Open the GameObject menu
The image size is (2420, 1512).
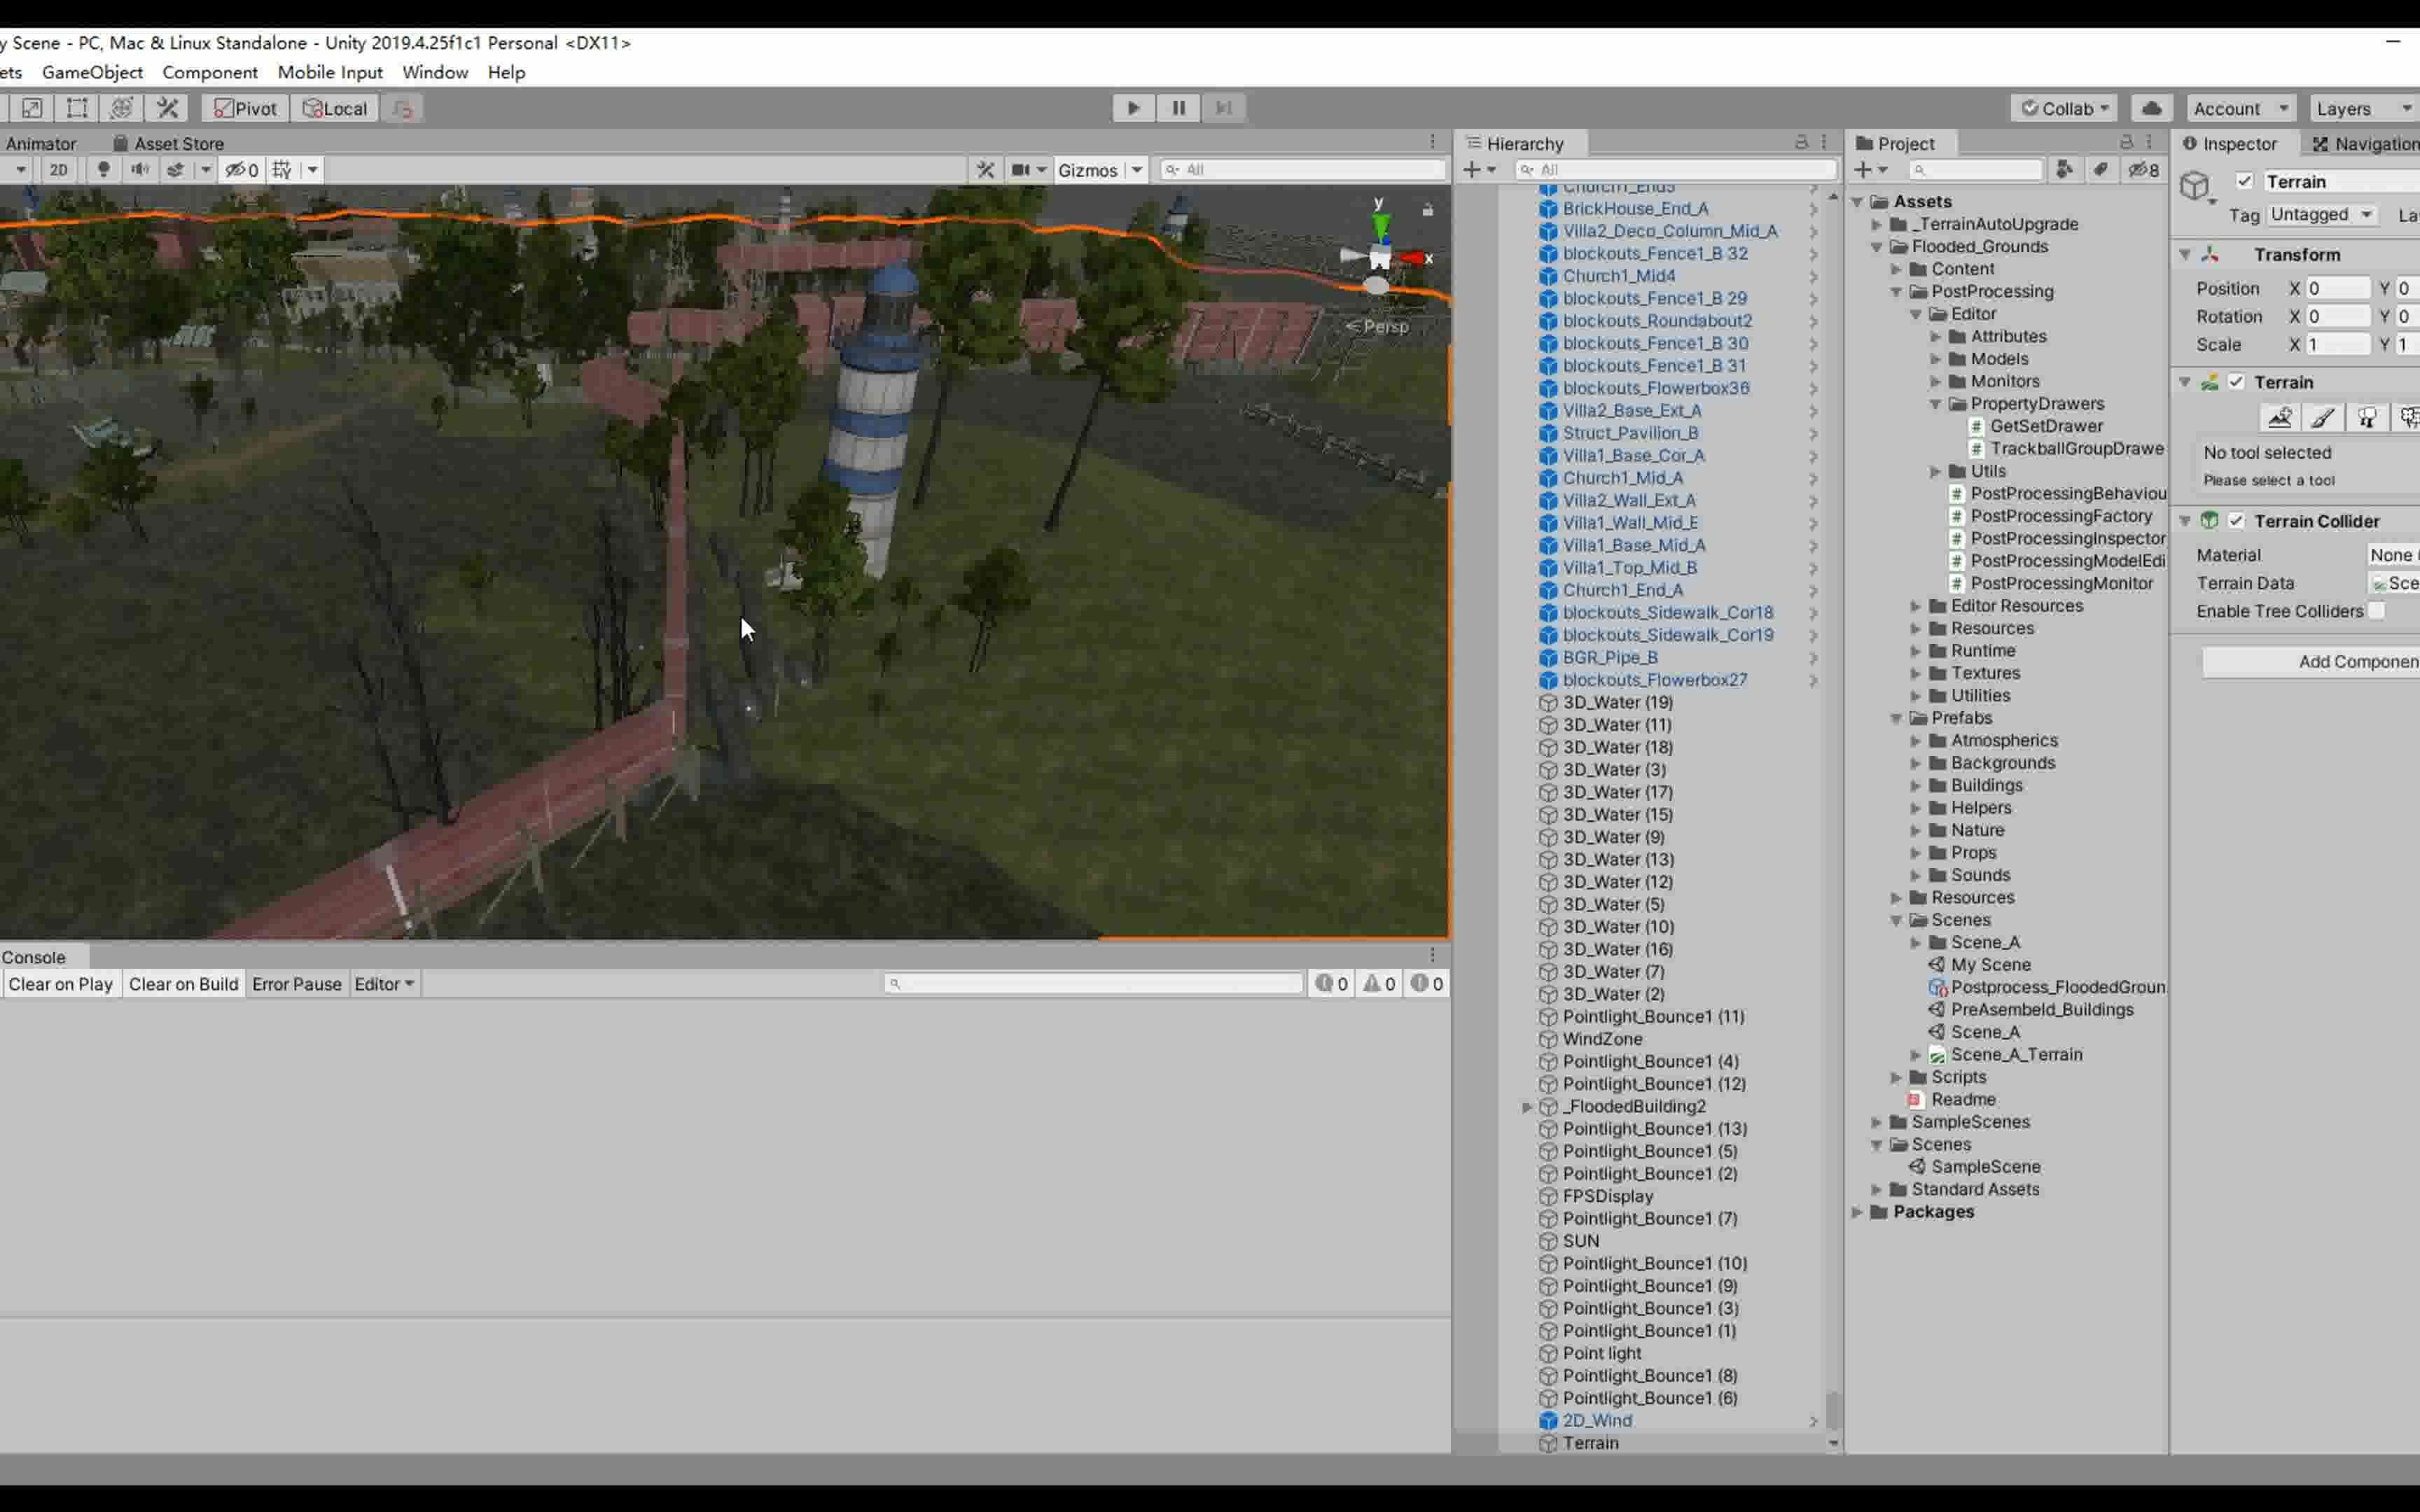click(93, 72)
